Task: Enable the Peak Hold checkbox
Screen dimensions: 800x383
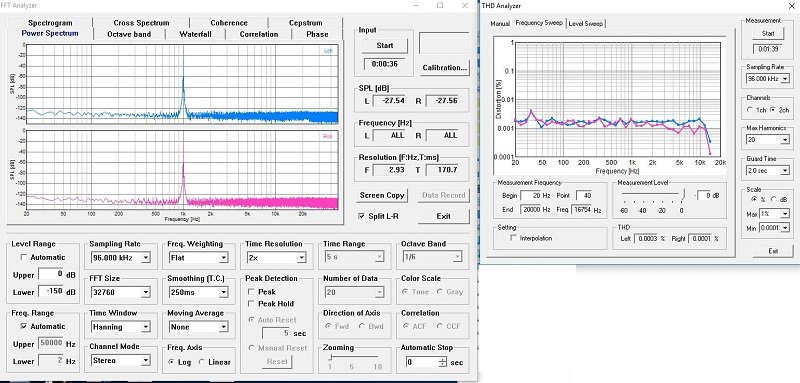Action: (x=251, y=303)
